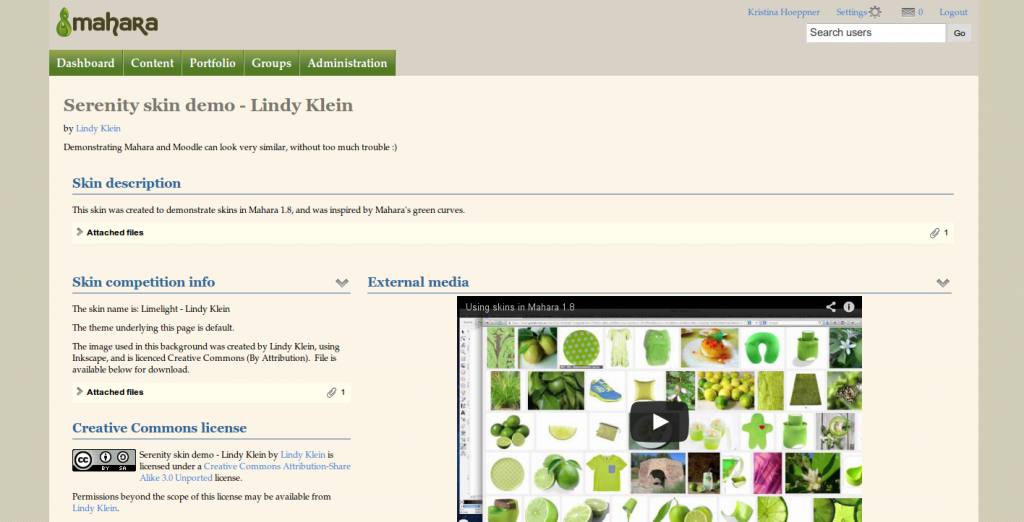The height and width of the screenshot is (522, 1024).
Task: Open Lindy Klein link under Permissions text
Action: click(95, 508)
